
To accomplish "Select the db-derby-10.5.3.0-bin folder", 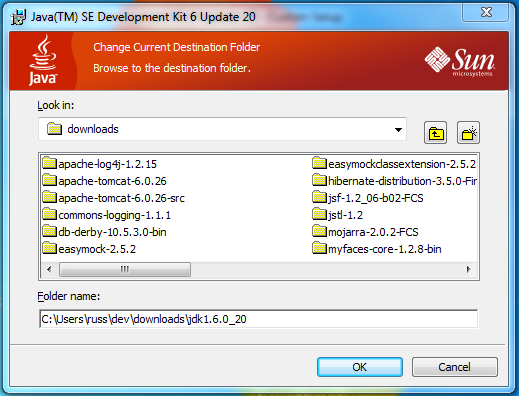I will [105, 232].
